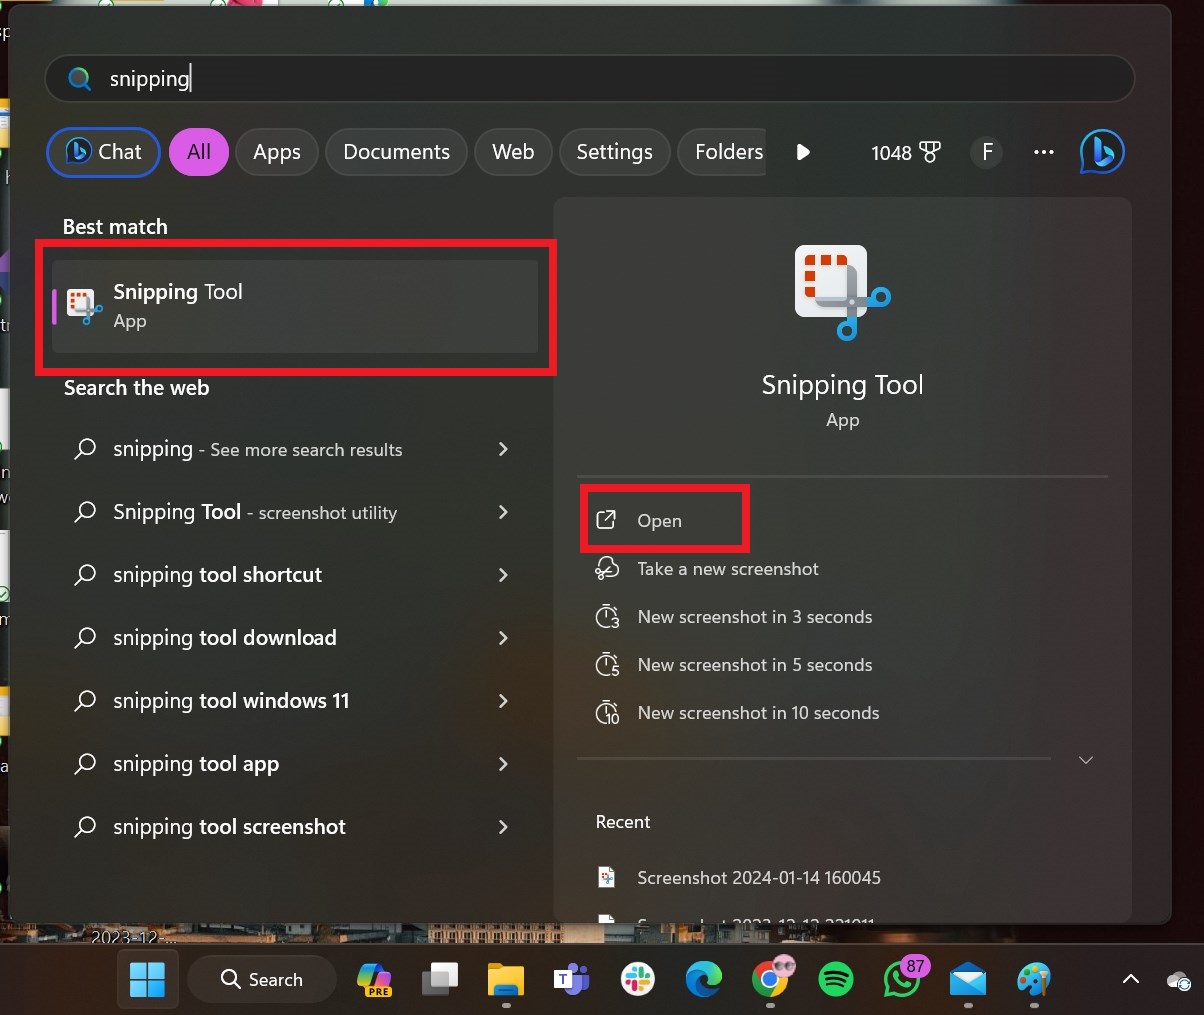
Task: Open Paint app from taskbar
Action: click(x=1034, y=979)
